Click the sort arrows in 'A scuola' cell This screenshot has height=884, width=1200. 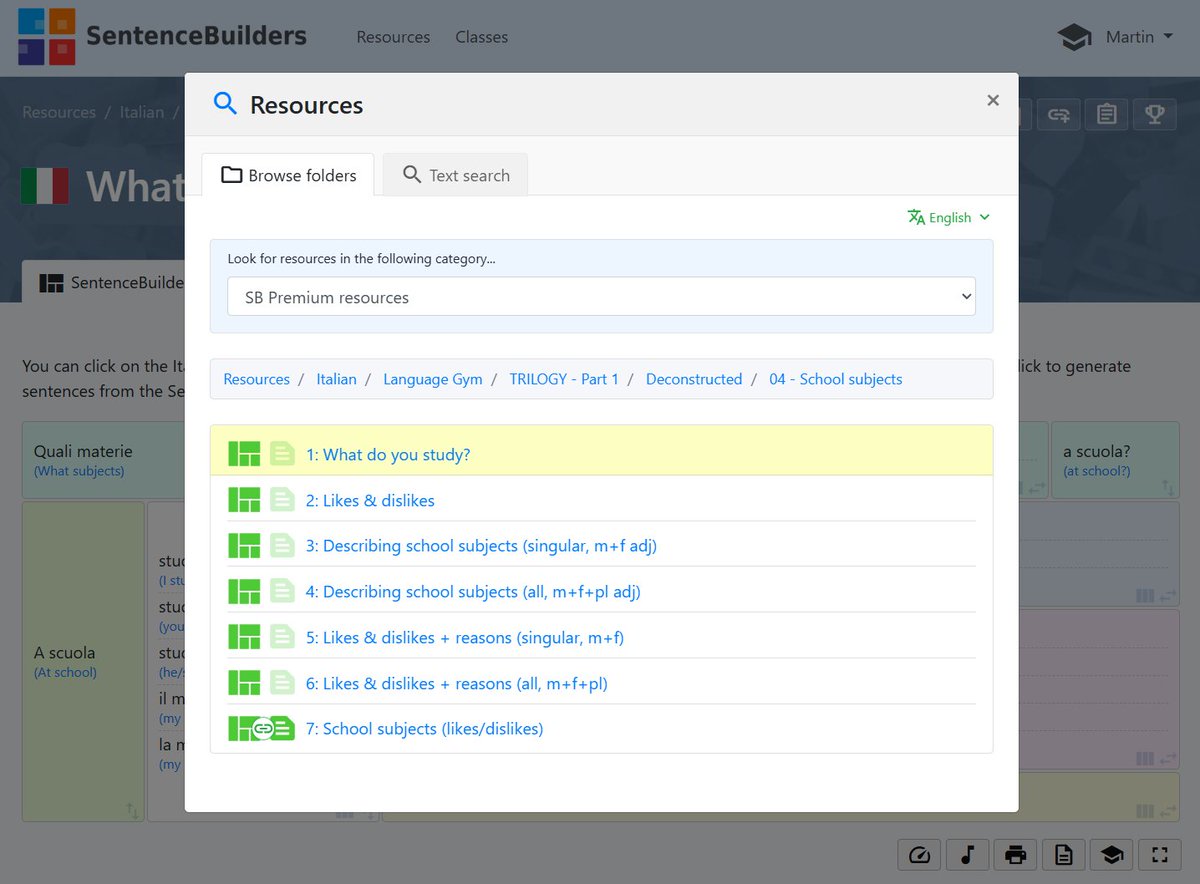point(133,811)
